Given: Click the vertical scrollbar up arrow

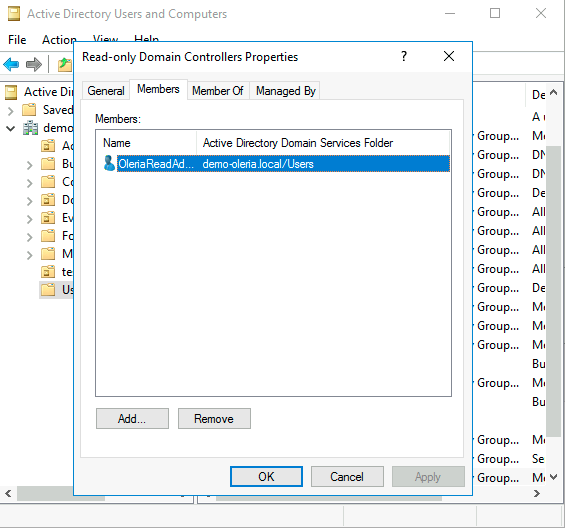Looking at the screenshot, I should (x=554, y=93).
